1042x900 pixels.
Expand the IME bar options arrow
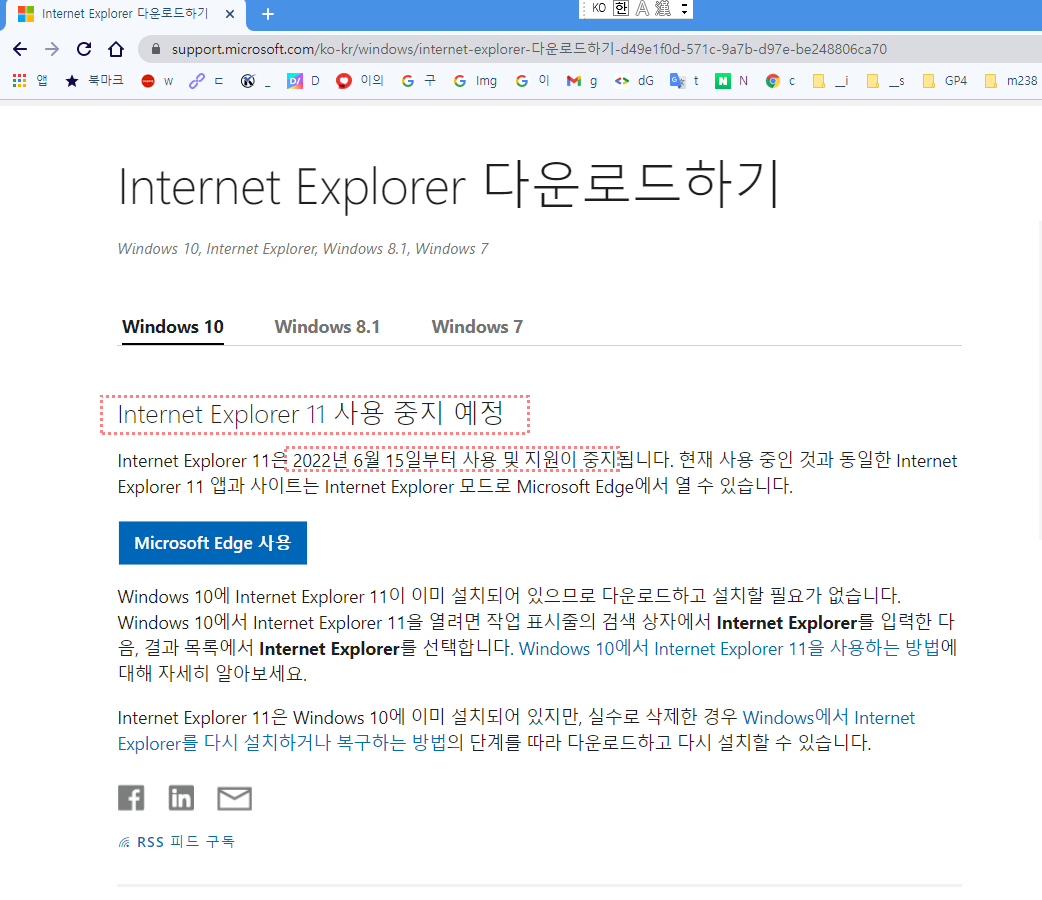(x=684, y=8)
